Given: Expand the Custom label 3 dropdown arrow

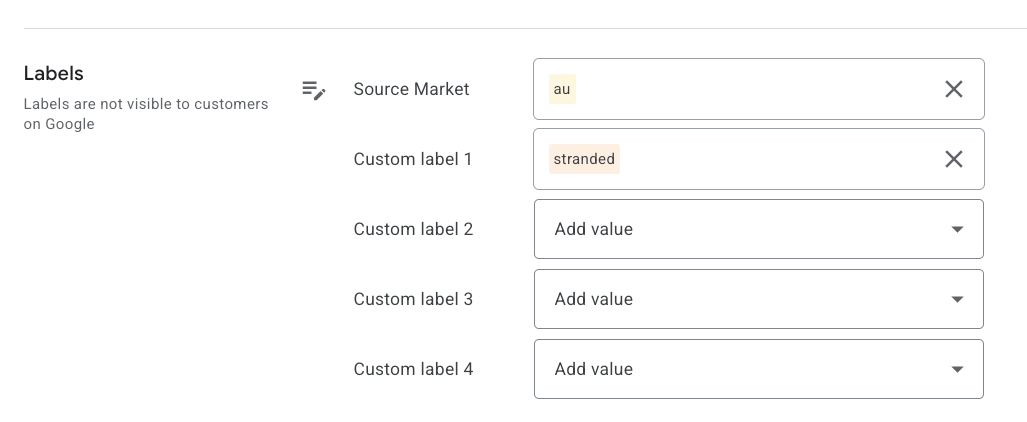Looking at the screenshot, I should 957,299.
